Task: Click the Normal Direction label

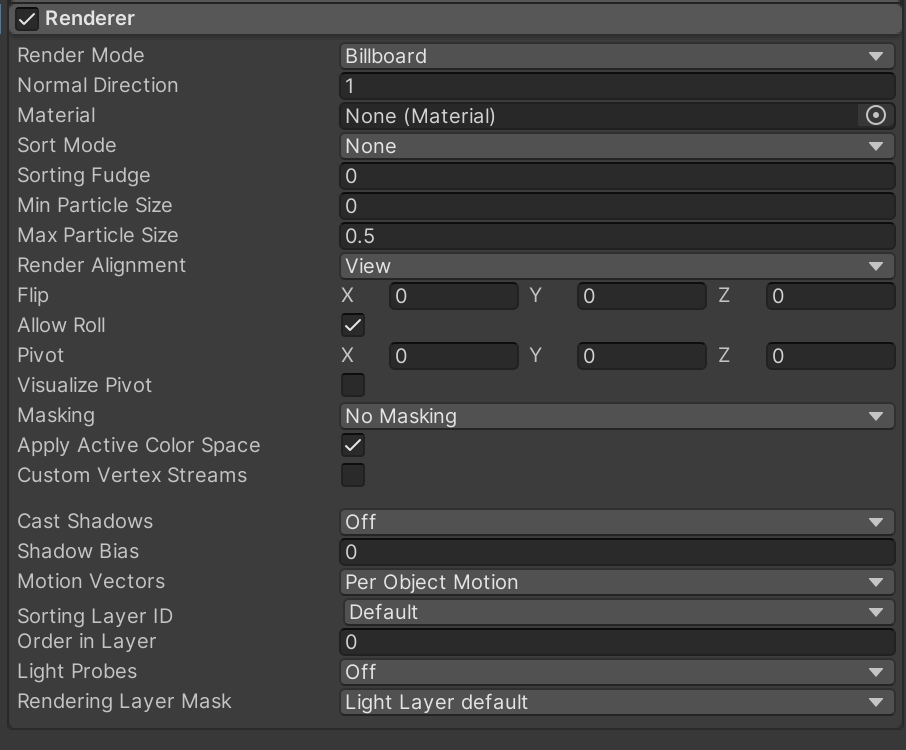Action: [98, 85]
